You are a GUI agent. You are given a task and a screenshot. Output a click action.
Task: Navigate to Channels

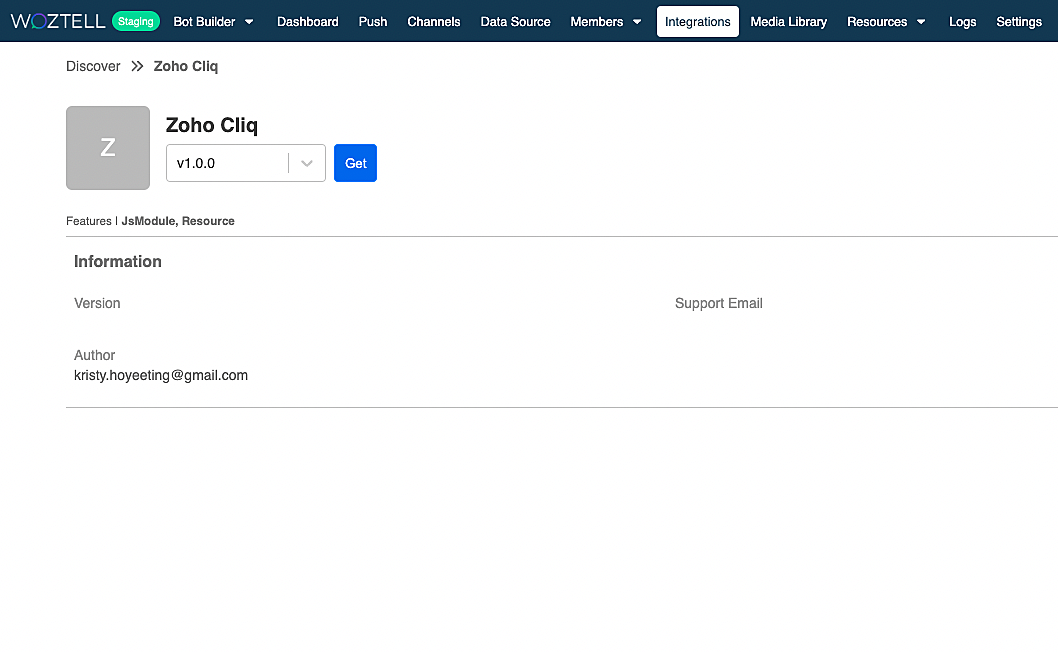[434, 22]
